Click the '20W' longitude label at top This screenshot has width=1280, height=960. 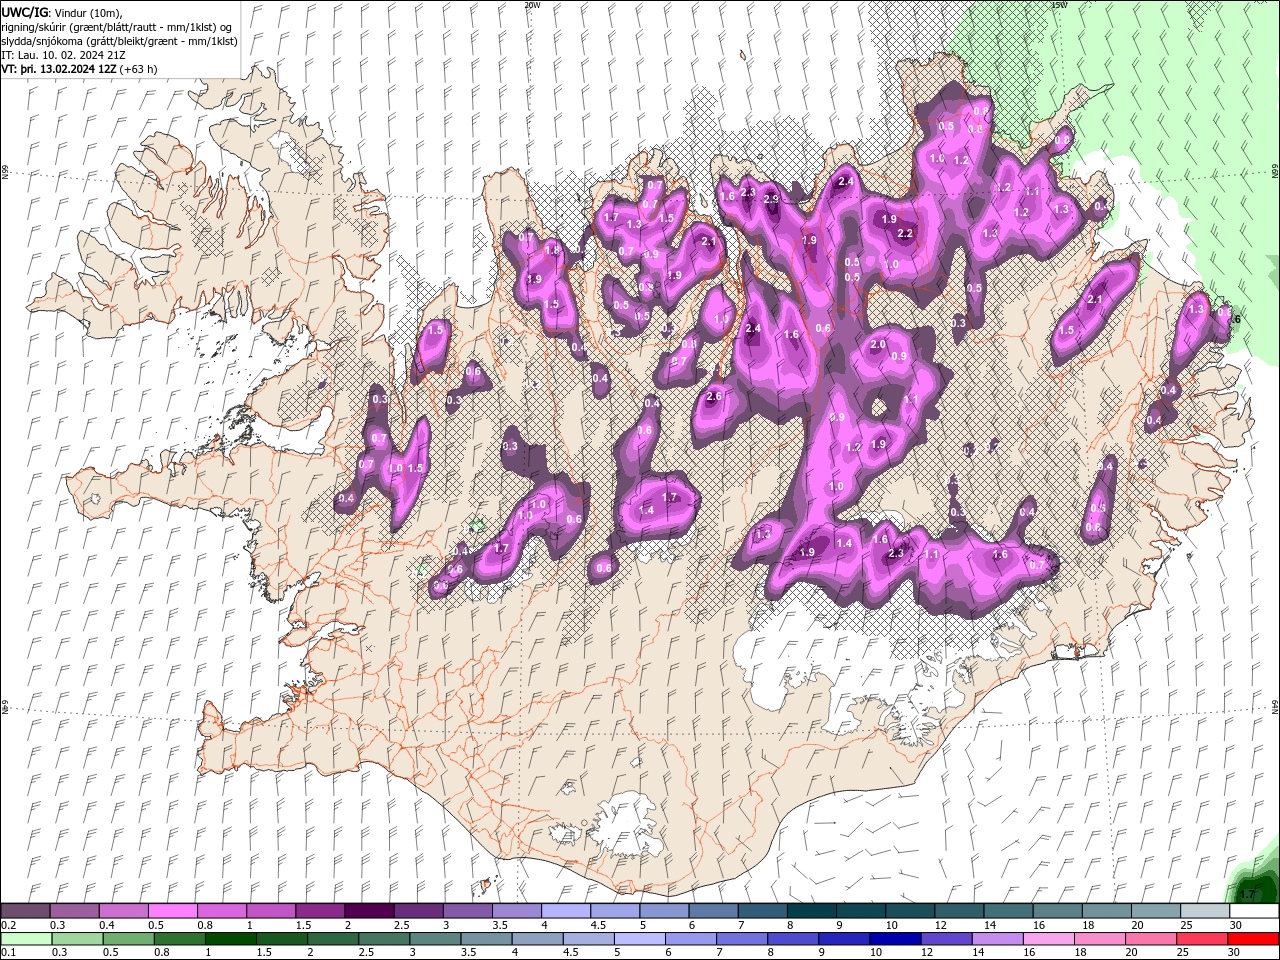[x=532, y=5]
